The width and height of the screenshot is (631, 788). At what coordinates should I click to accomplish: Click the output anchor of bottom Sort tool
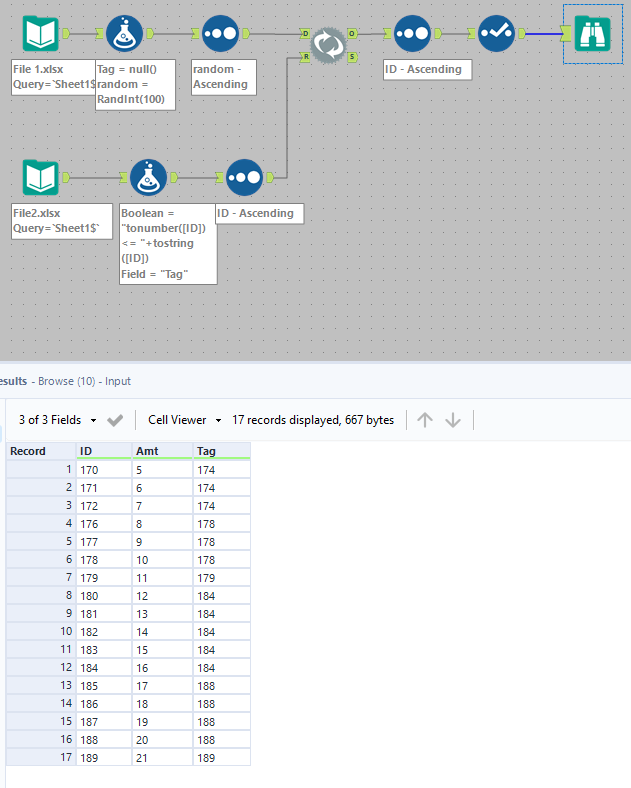coord(270,177)
